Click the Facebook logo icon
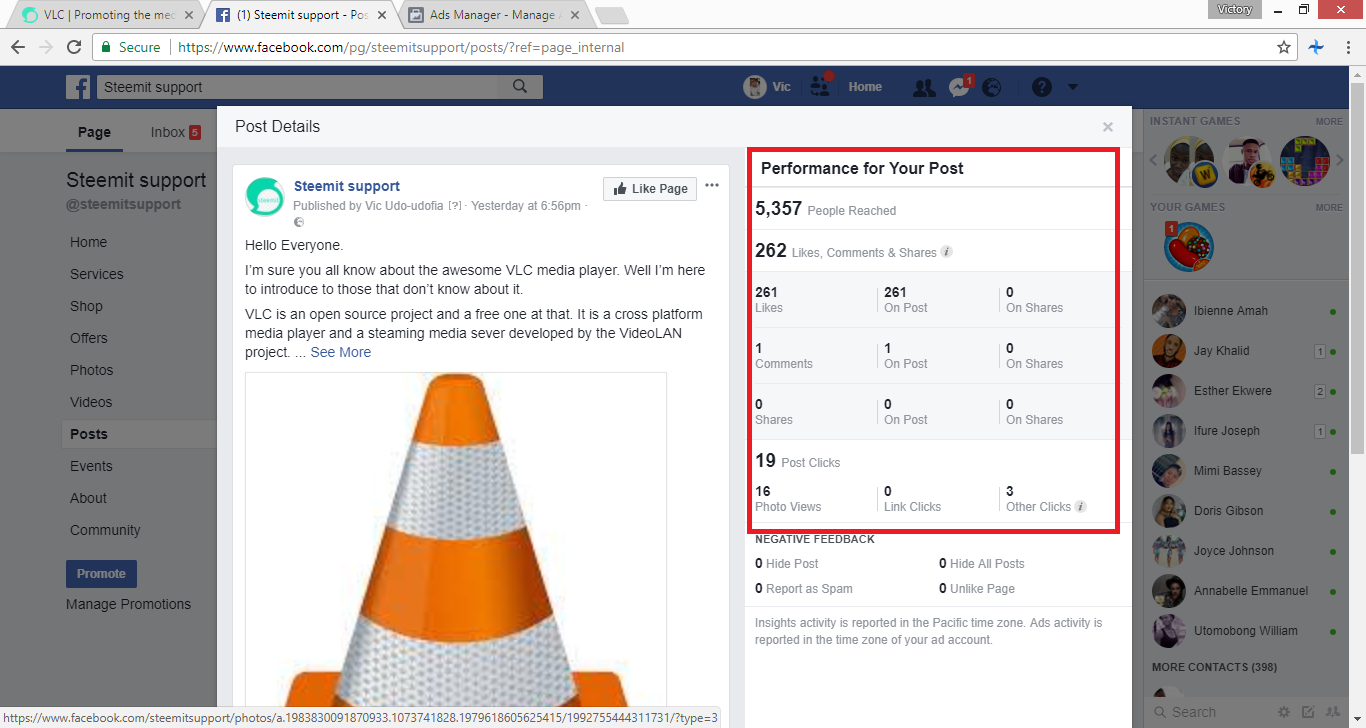Image resolution: width=1366 pixels, height=728 pixels. pyautogui.click(x=78, y=87)
